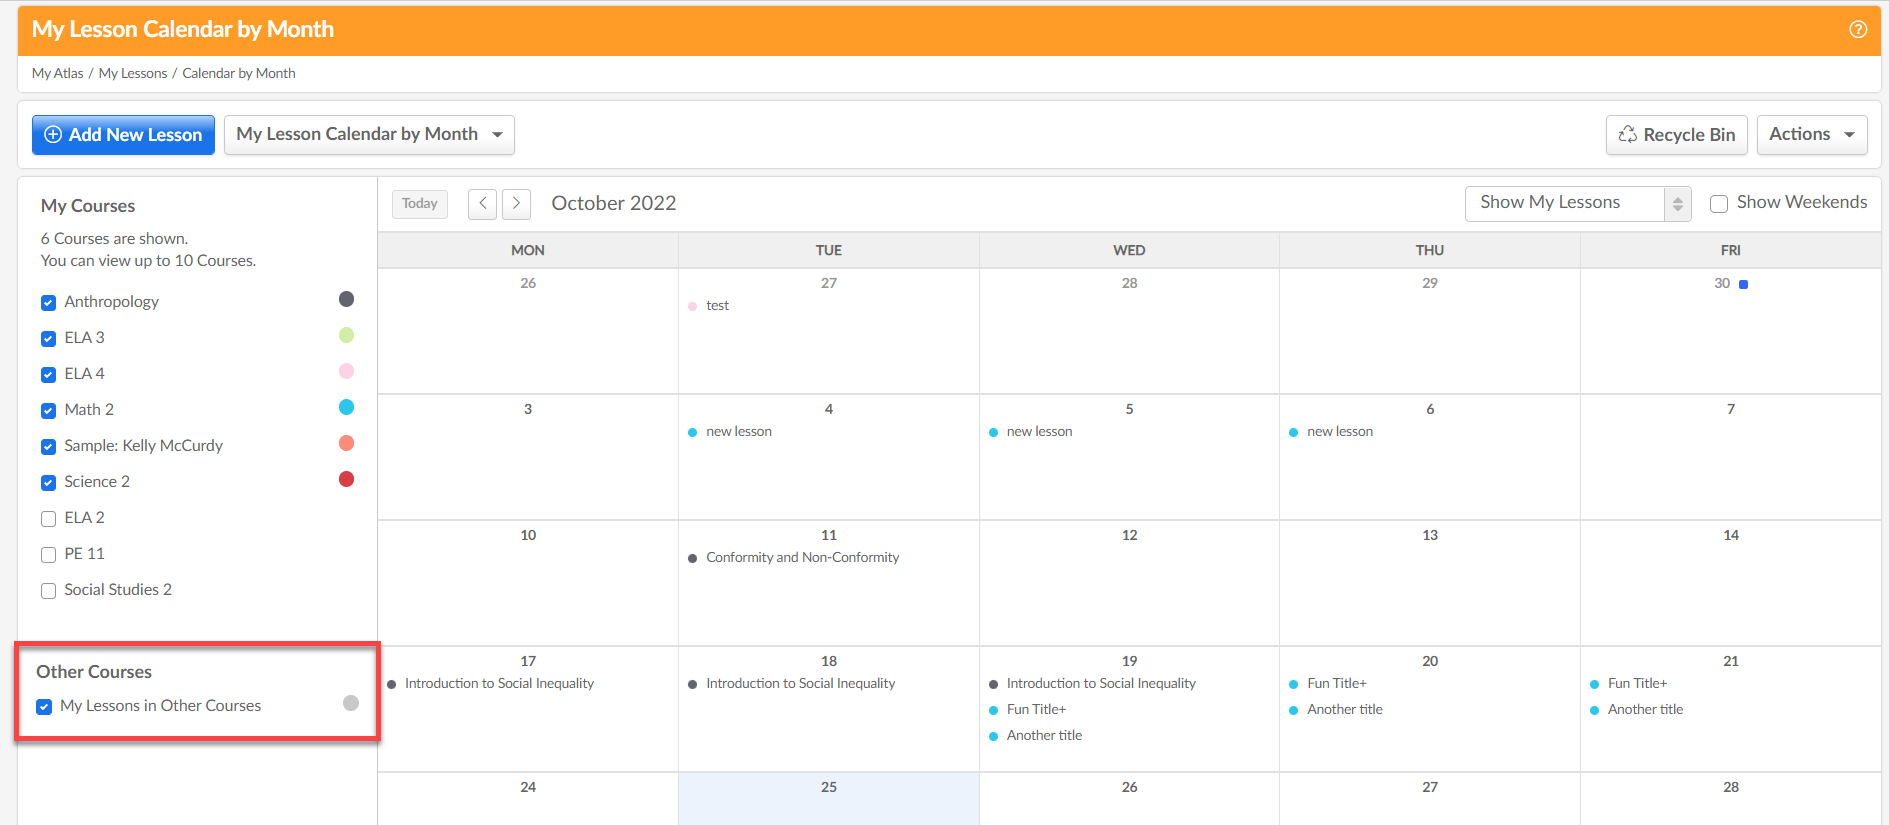The image size is (1889, 825).
Task: Open Conformity and Non-Conformity lesson
Action: (x=802, y=557)
